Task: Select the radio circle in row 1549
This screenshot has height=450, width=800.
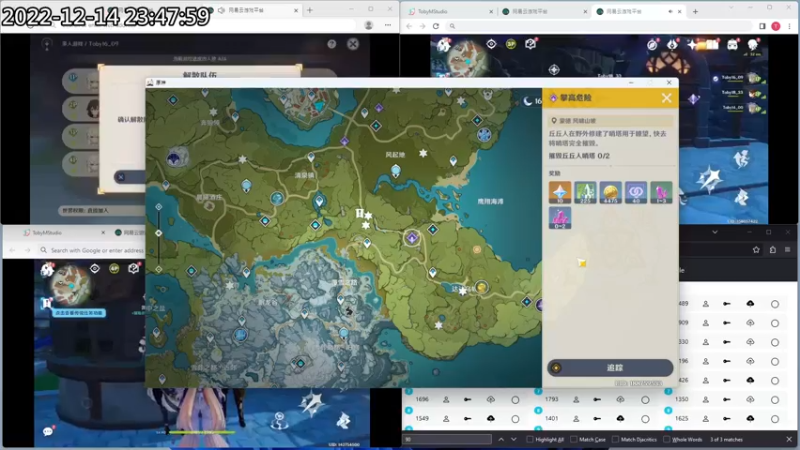Action: [x=515, y=419]
